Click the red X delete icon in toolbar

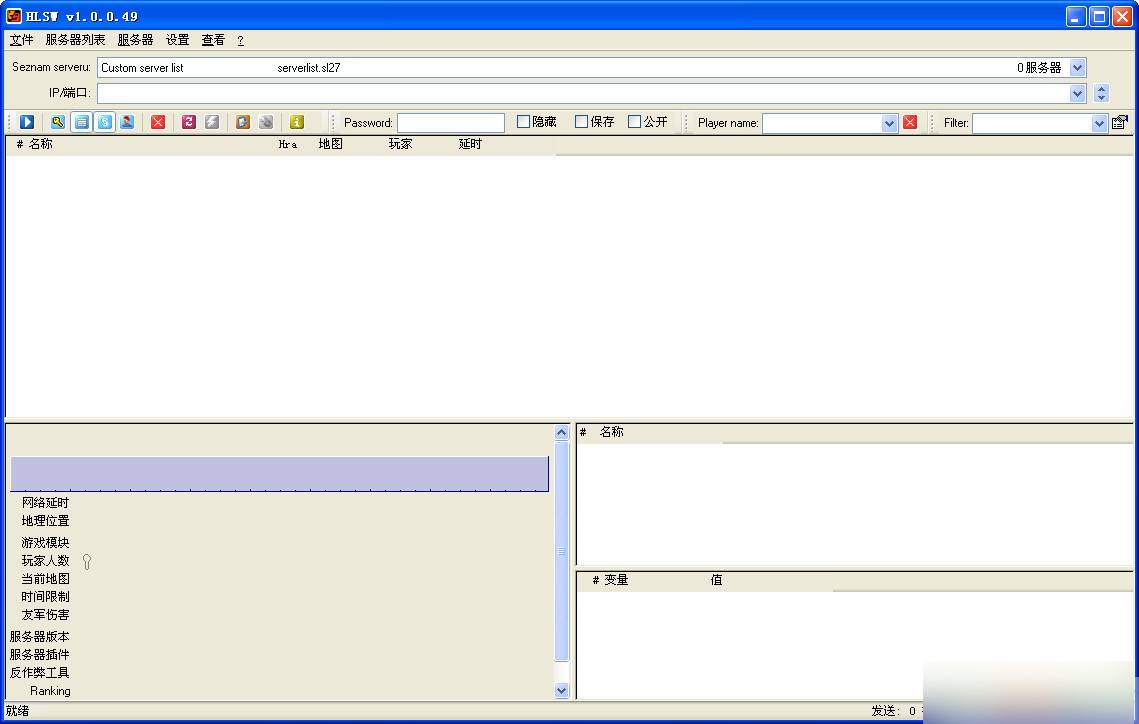pyautogui.click(x=158, y=122)
